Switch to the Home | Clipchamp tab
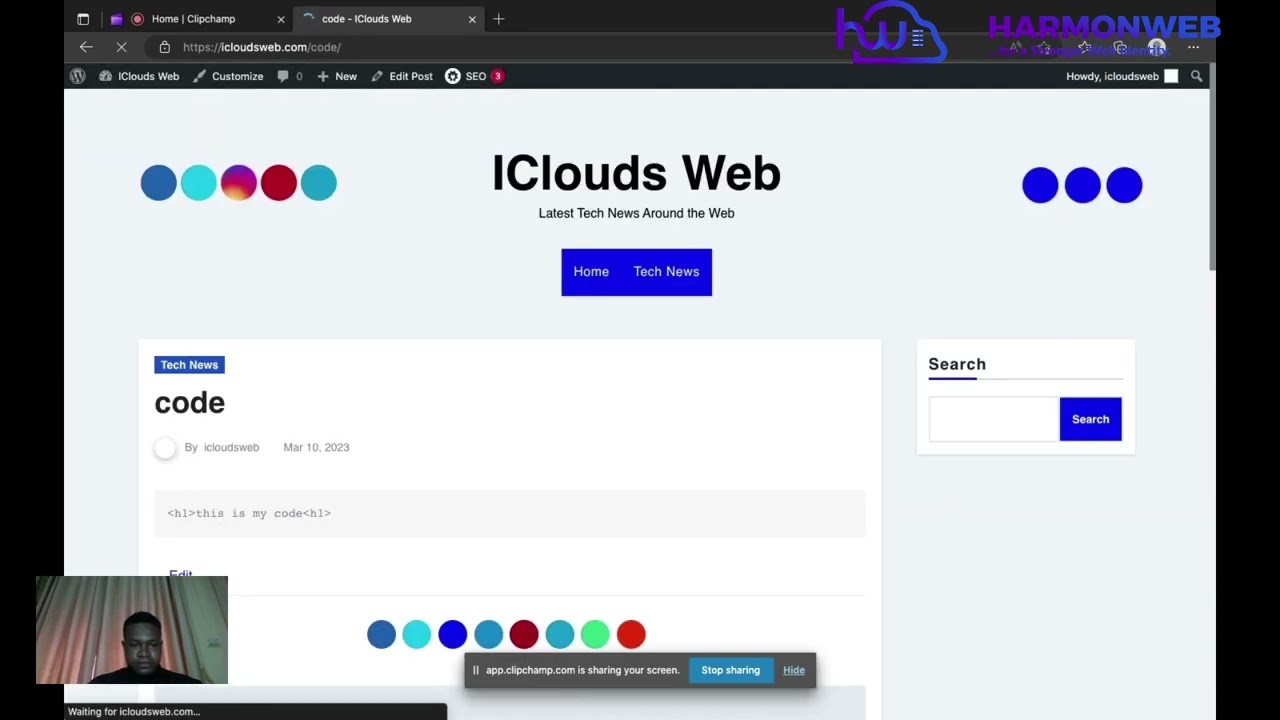 point(193,19)
